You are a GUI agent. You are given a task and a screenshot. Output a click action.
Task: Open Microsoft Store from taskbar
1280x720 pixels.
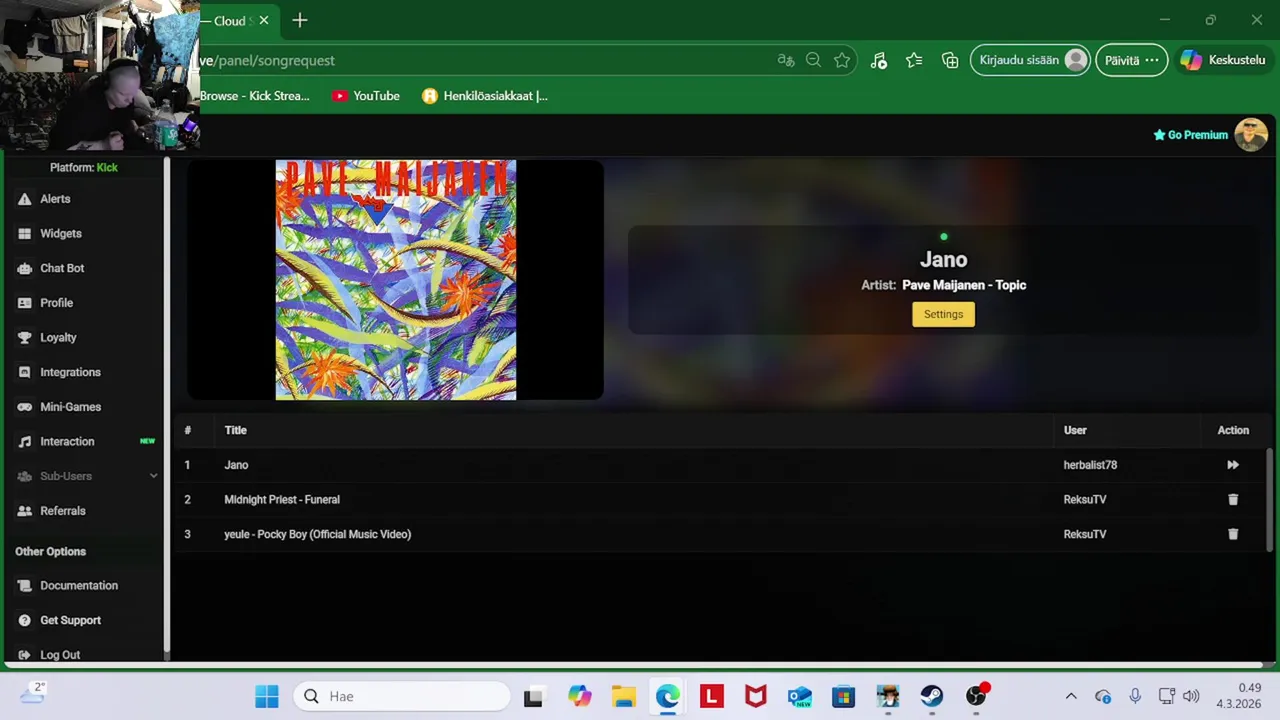[x=844, y=696]
